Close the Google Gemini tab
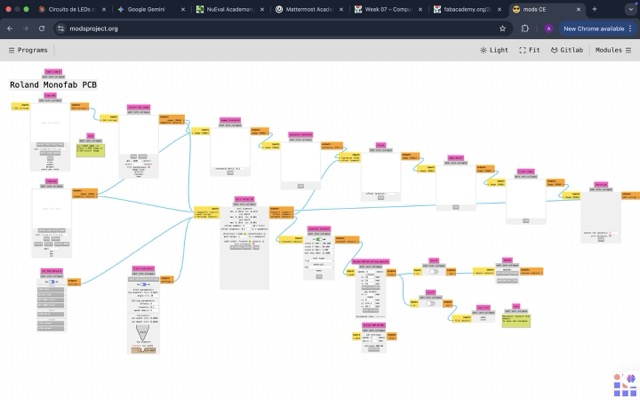The width and height of the screenshot is (640, 400). (183, 9)
